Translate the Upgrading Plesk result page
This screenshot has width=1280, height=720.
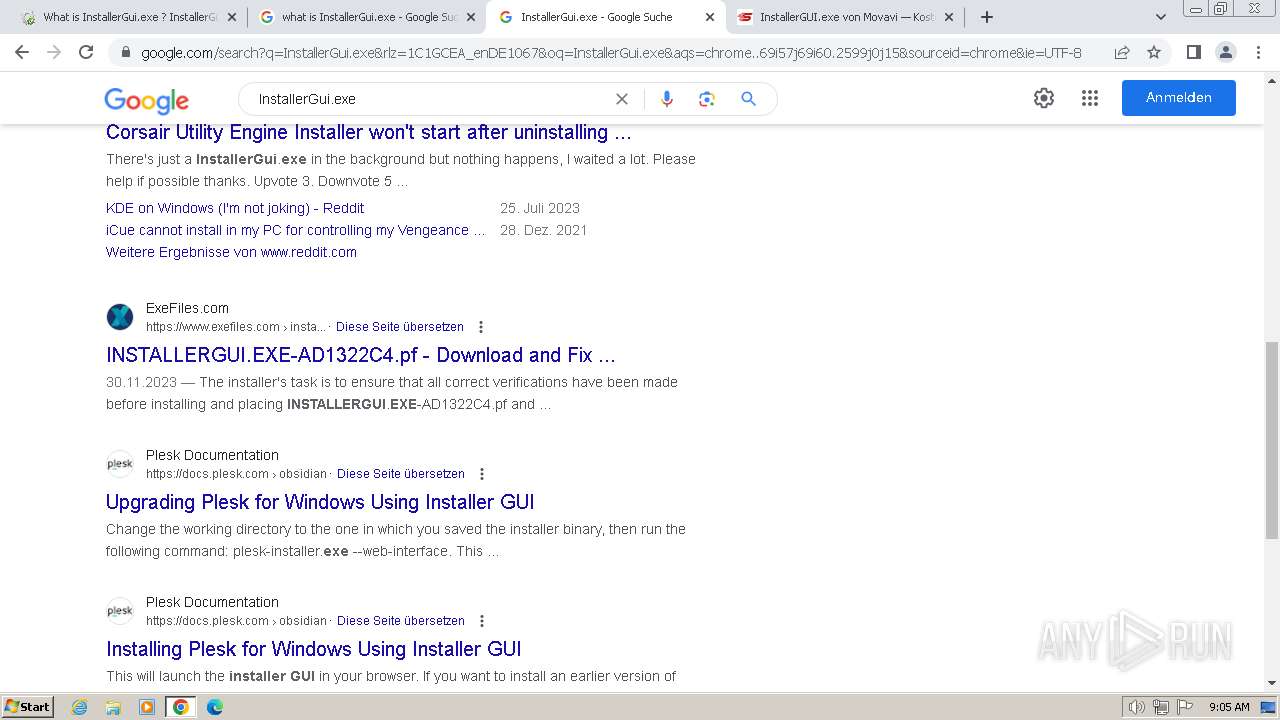coord(401,474)
